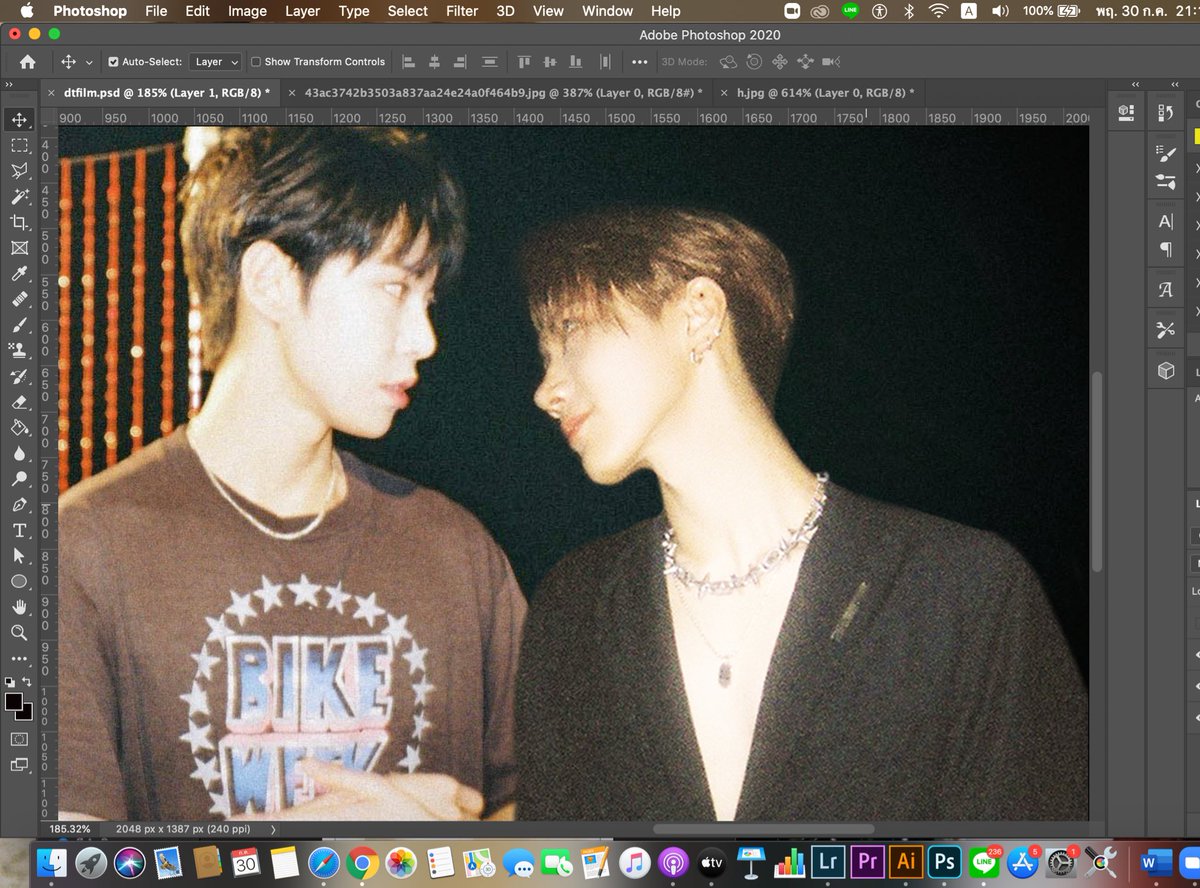Open Move tool preset picker arrow

(89, 62)
